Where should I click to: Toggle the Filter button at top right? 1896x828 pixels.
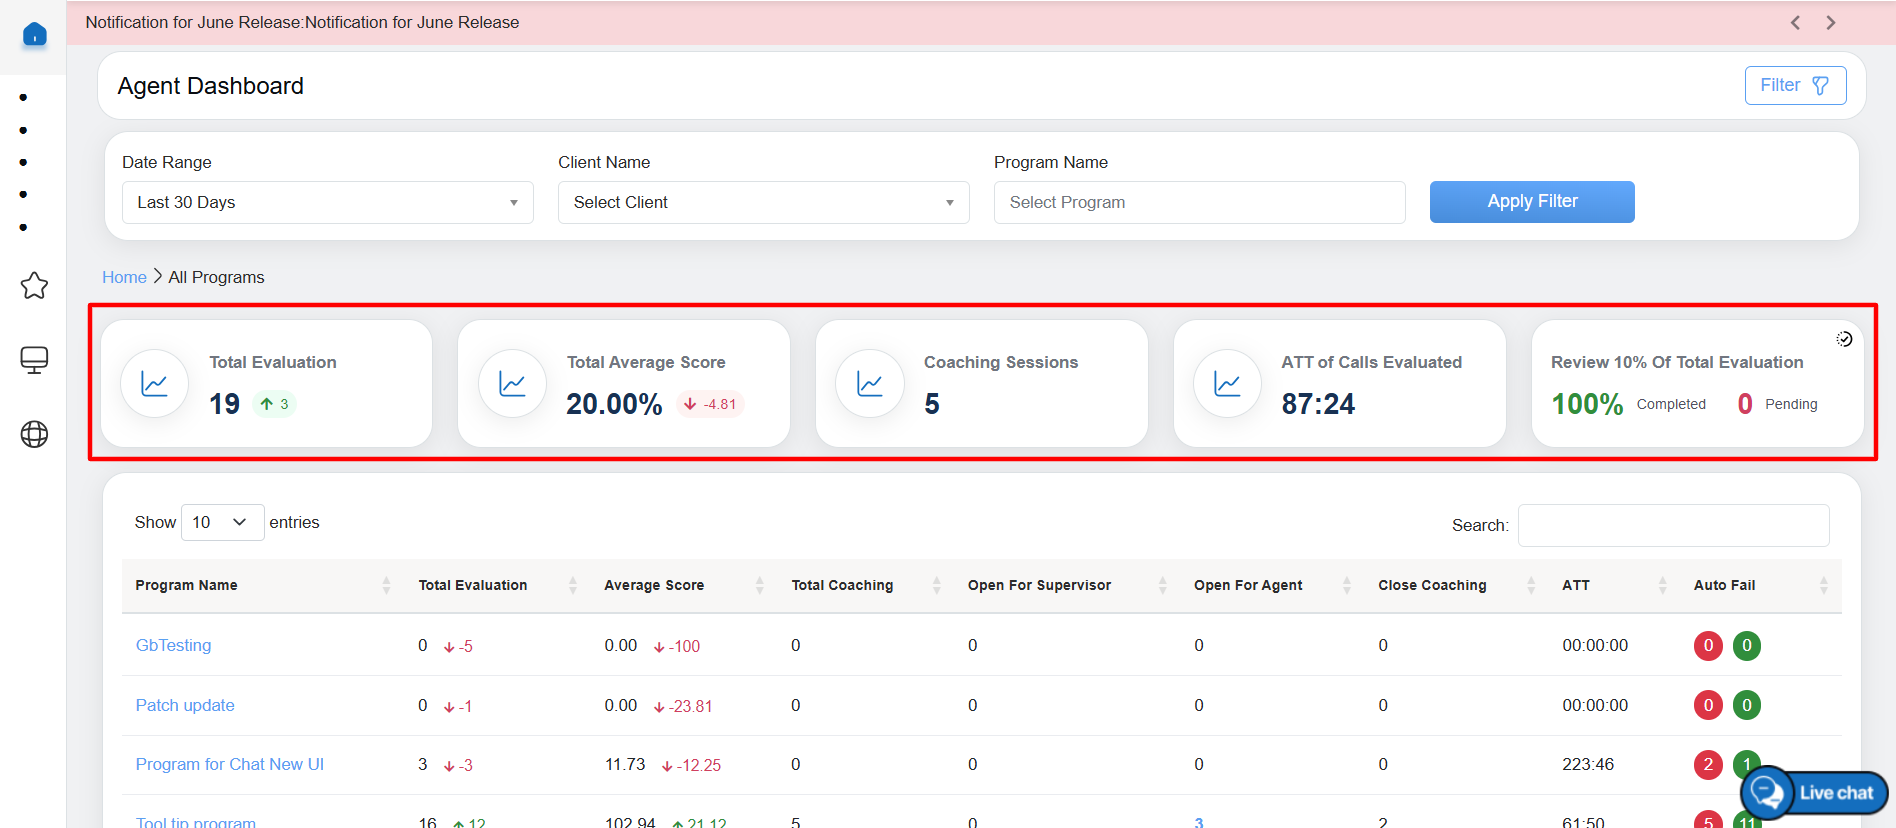pyautogui.click(x=1795, y=86)
